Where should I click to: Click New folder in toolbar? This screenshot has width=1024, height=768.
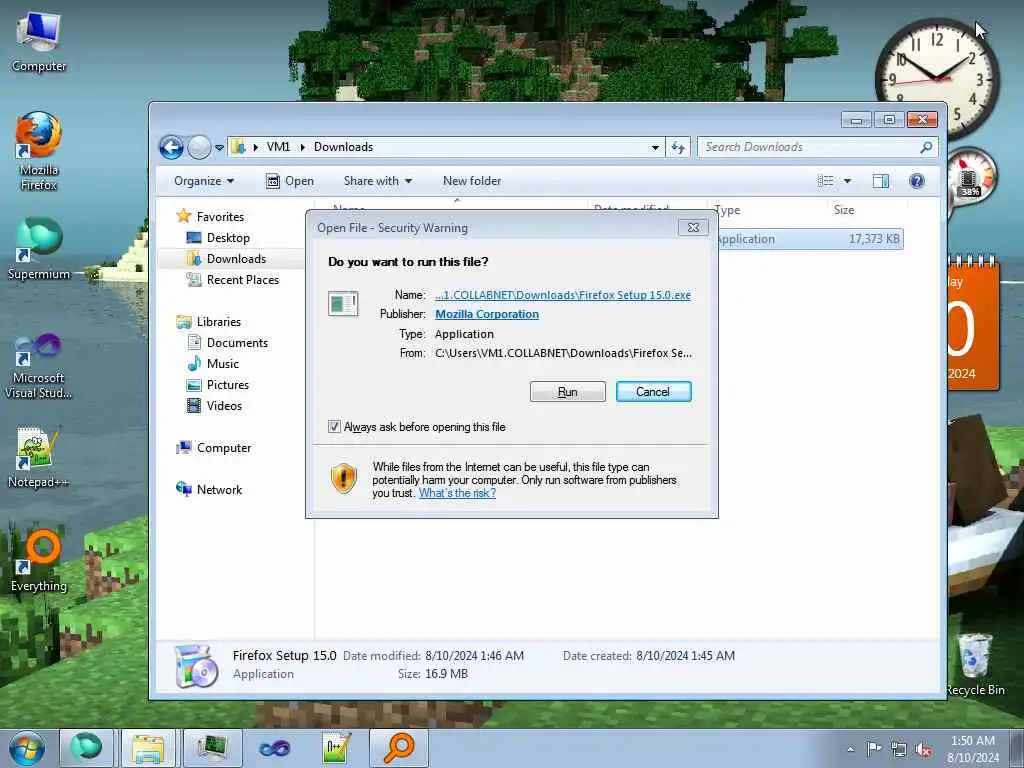pyautogui.click(x=472, y=181)
